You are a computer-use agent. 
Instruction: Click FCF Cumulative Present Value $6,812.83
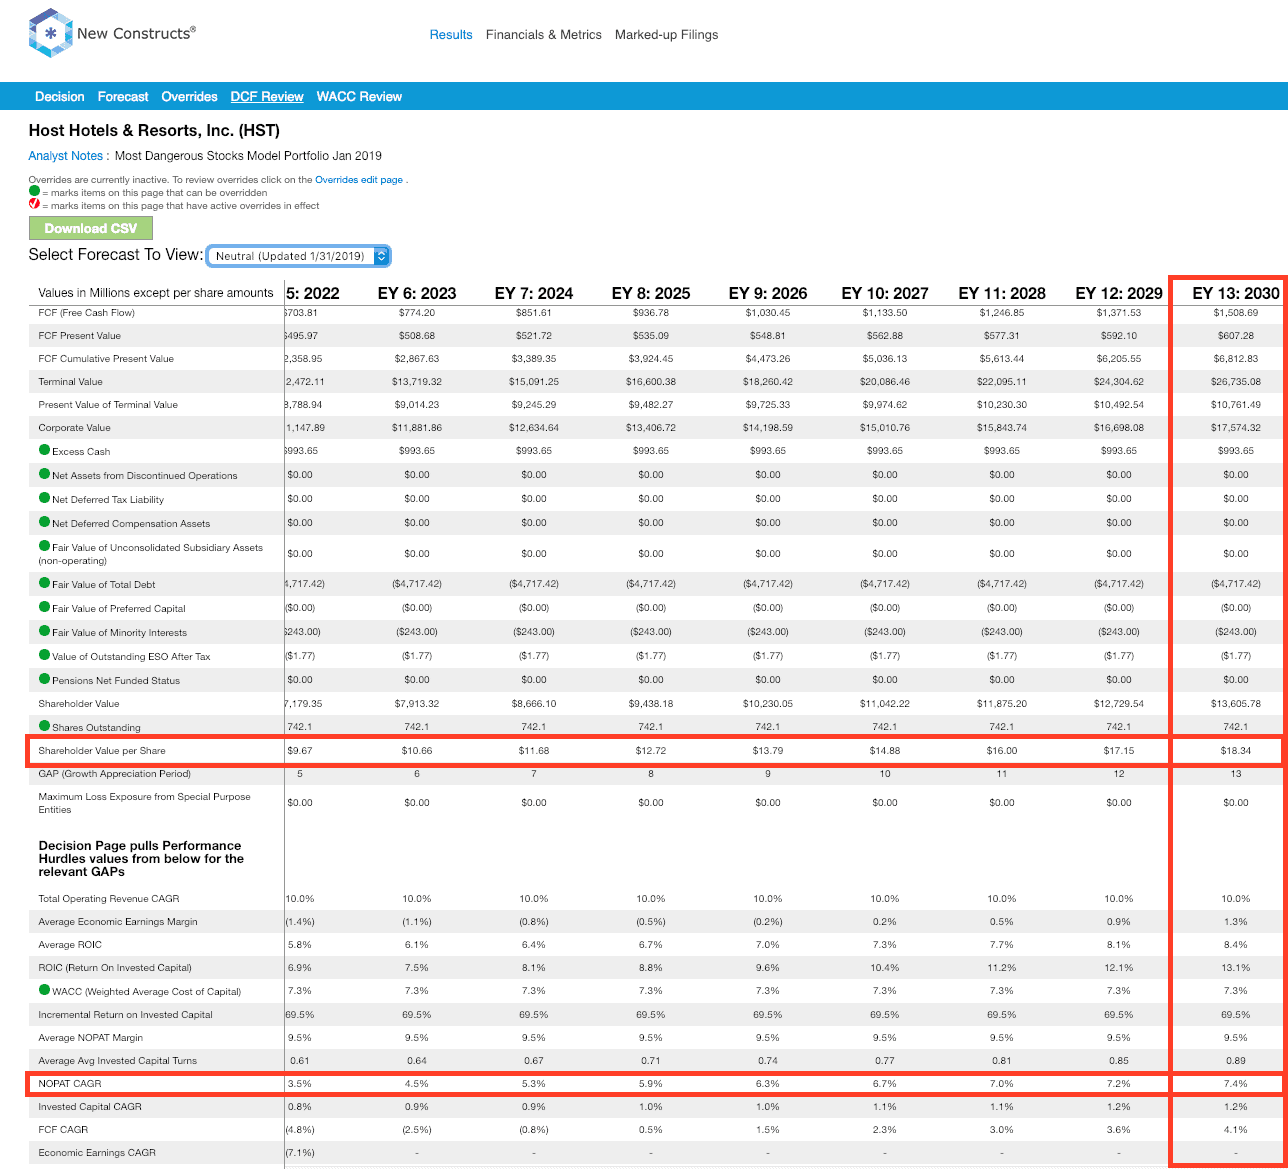[x=1236, y=358]
